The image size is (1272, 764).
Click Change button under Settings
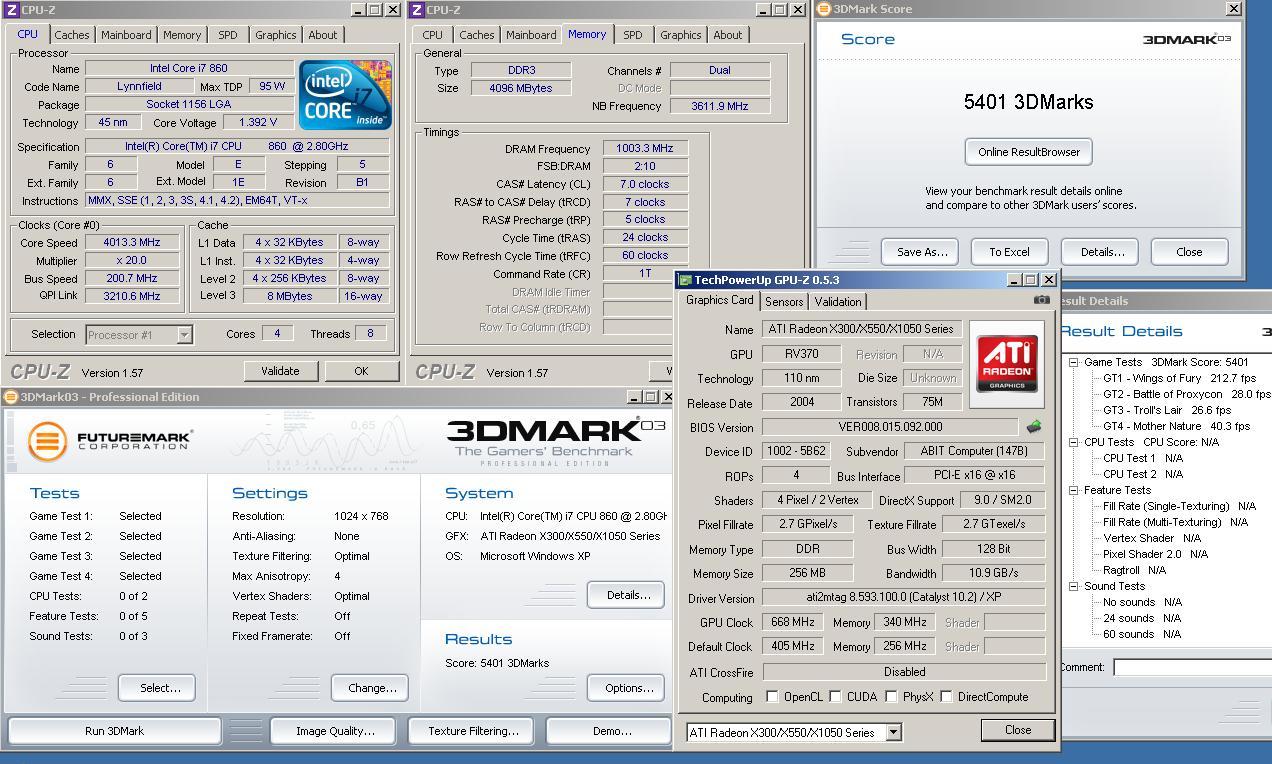pyautogui.click(x=372, y=688)
